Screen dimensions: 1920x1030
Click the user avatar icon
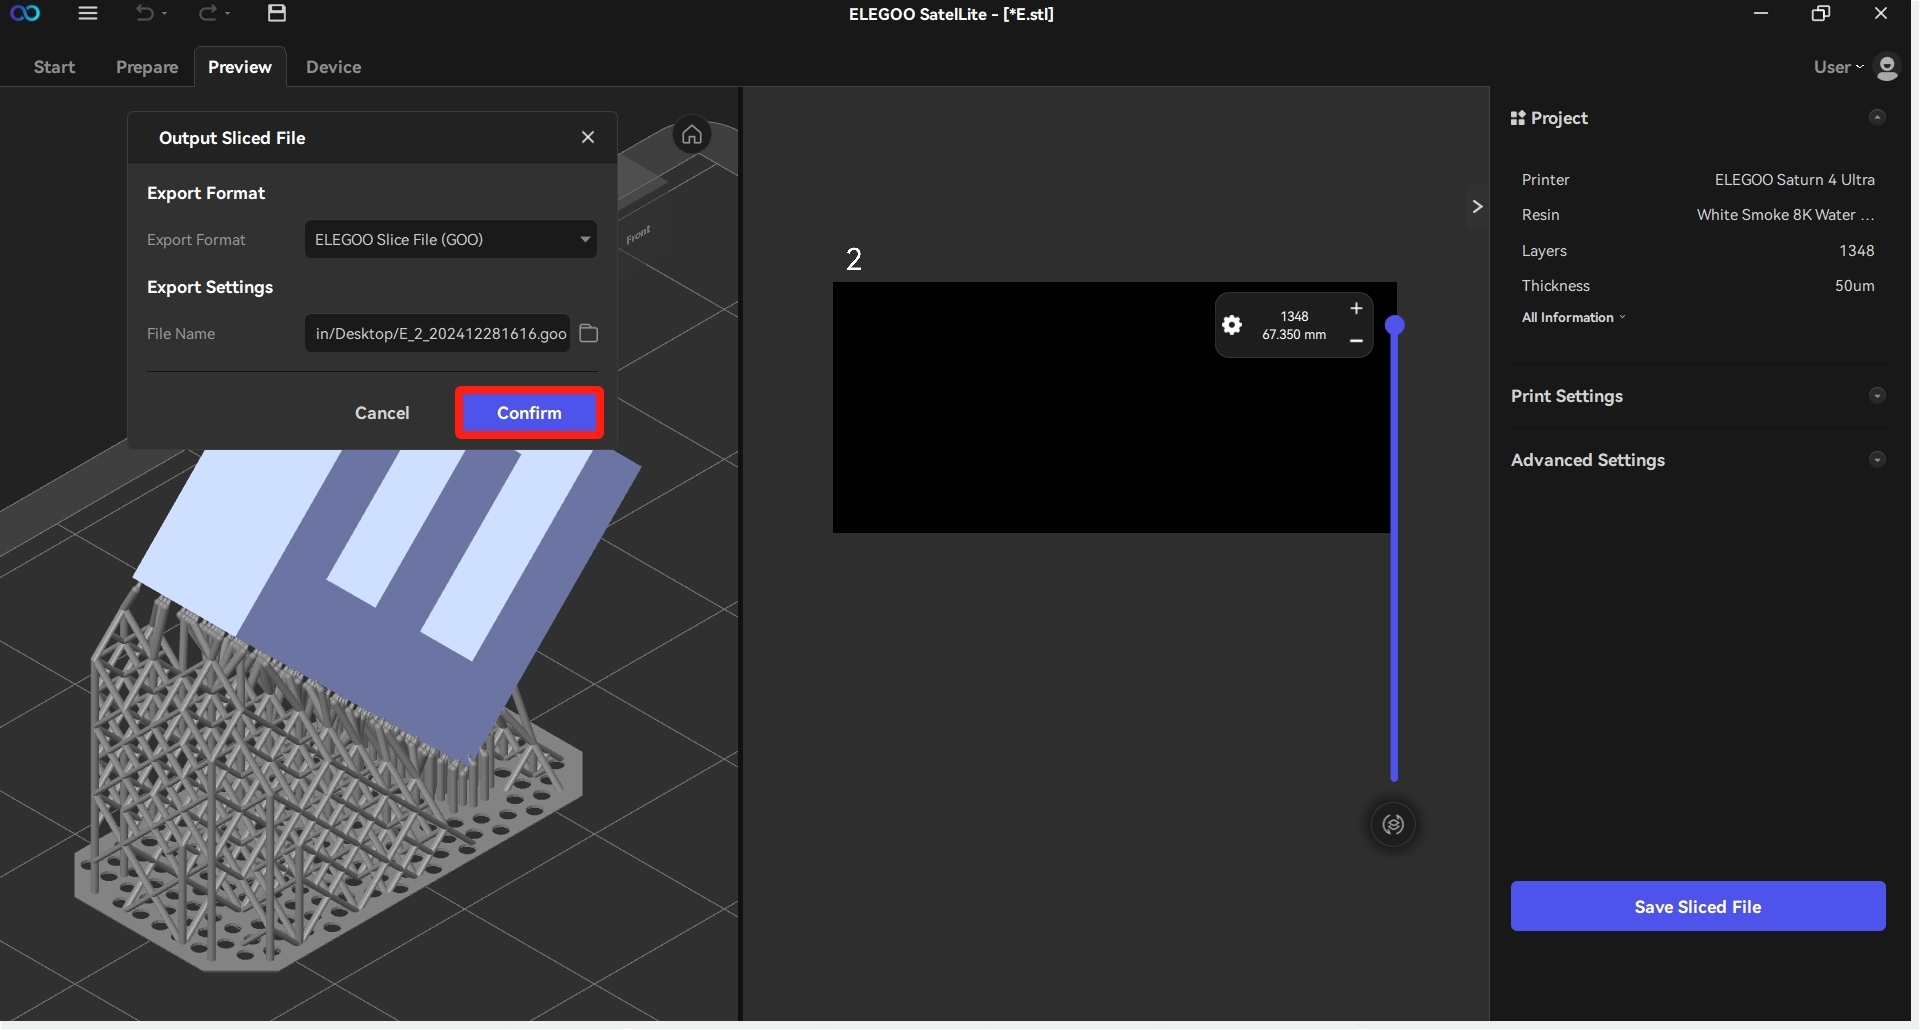1886,67
